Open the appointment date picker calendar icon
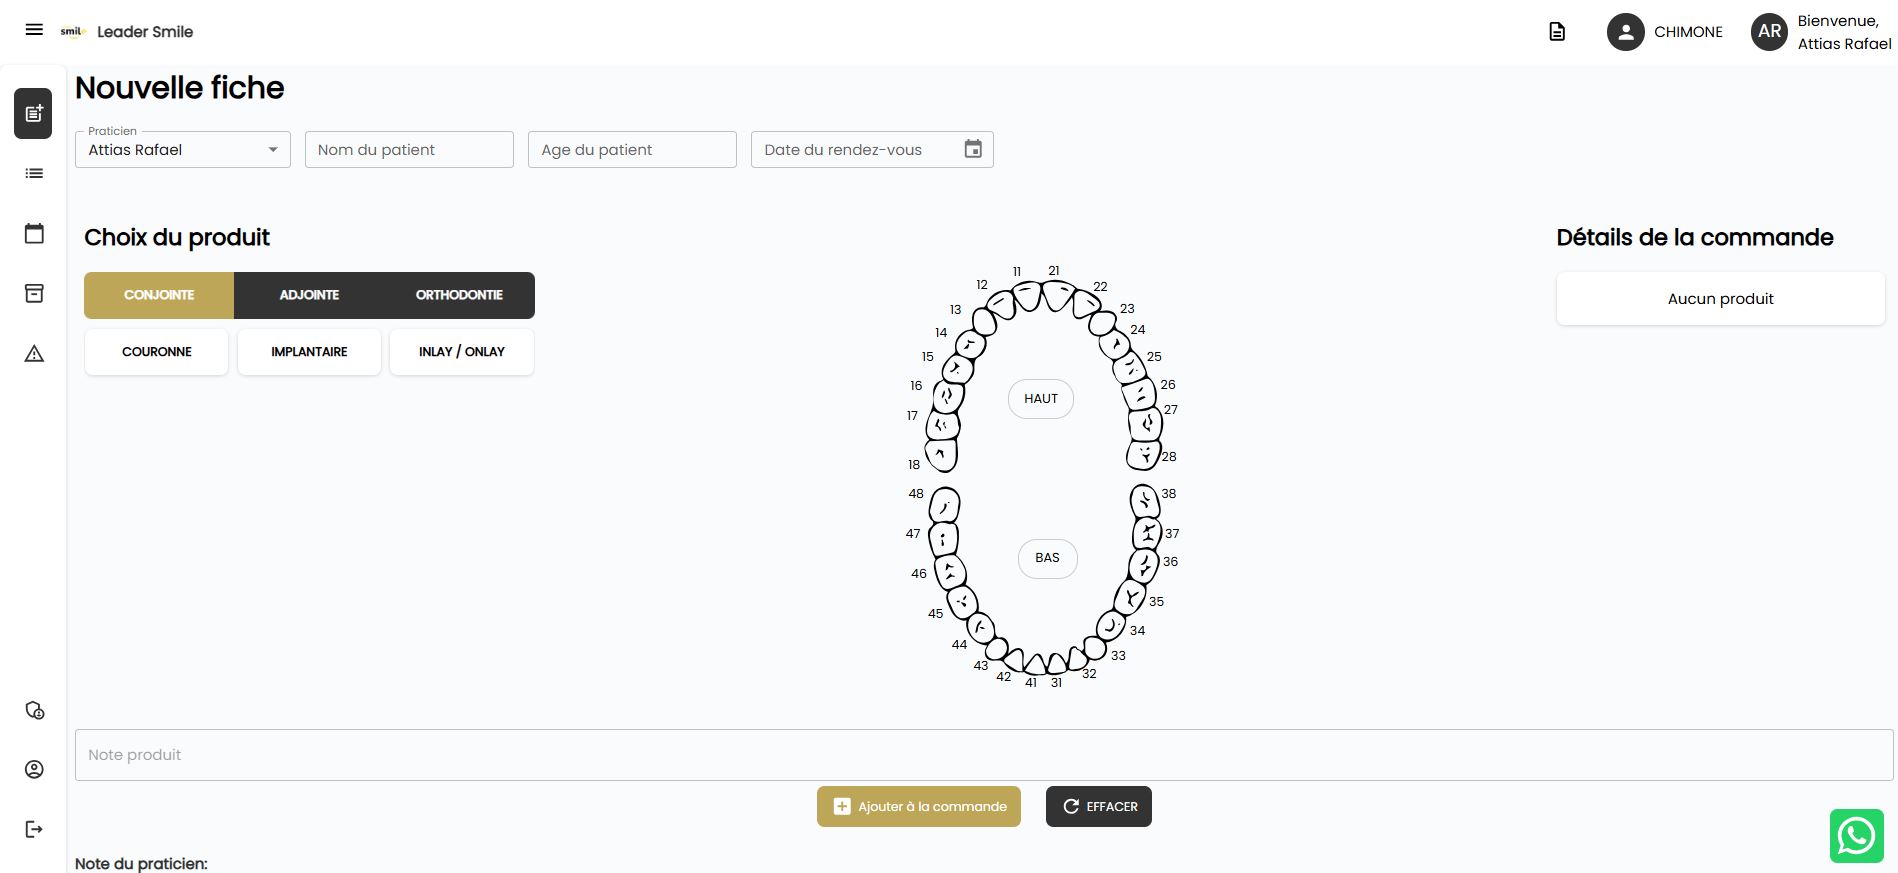Image resolution: width=1898 pixels, height=873 pixels. pos(973,149)
